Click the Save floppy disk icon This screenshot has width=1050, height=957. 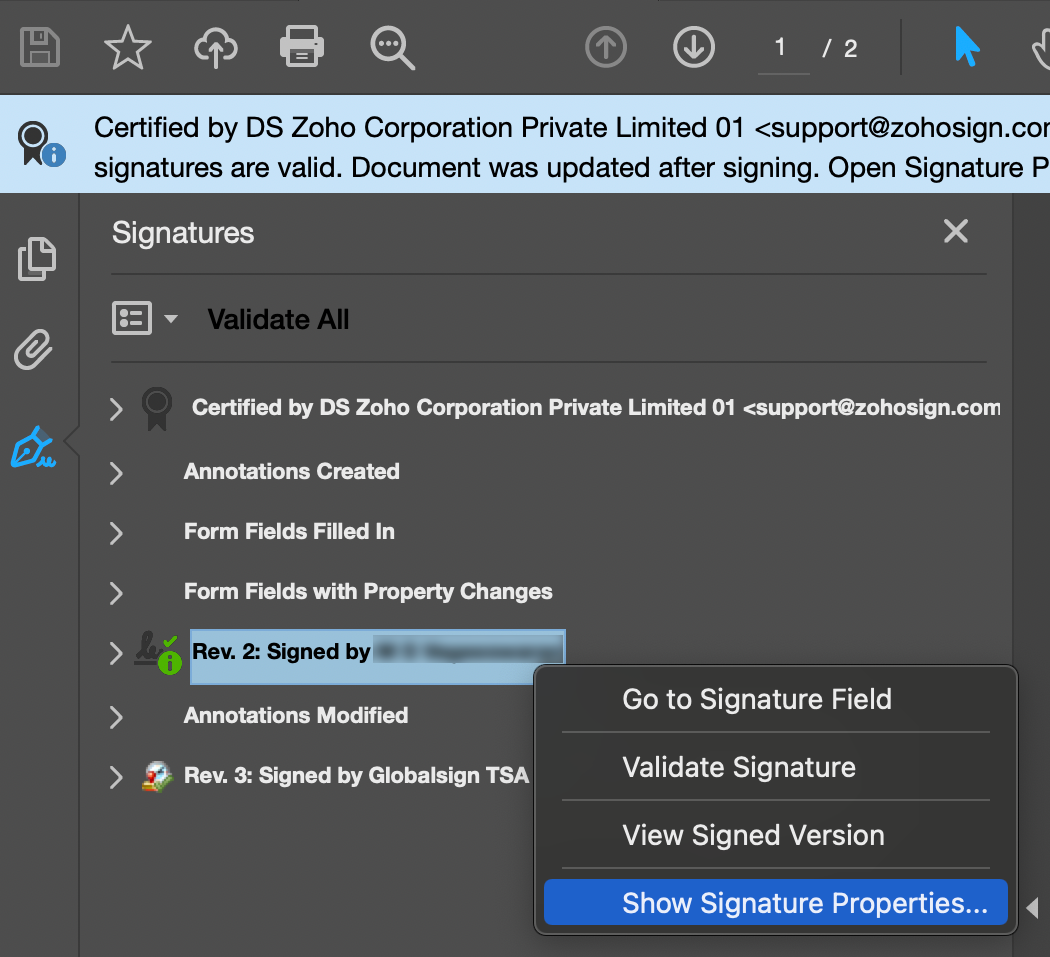pos(40,47)
